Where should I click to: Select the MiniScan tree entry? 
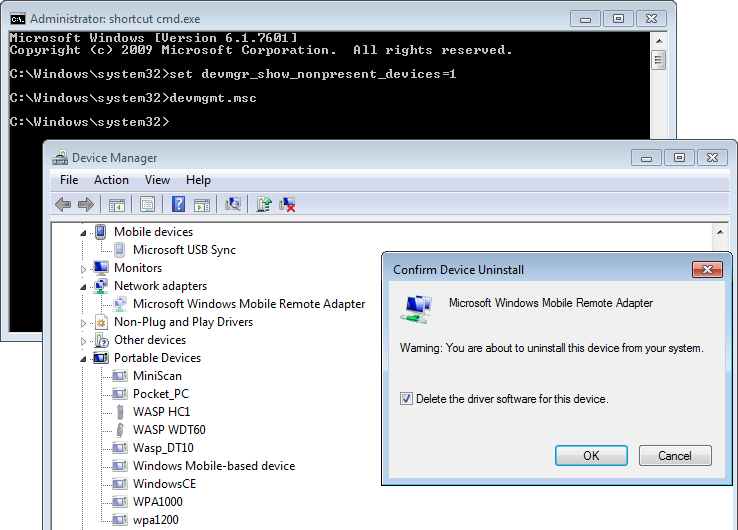click(157, 376)
